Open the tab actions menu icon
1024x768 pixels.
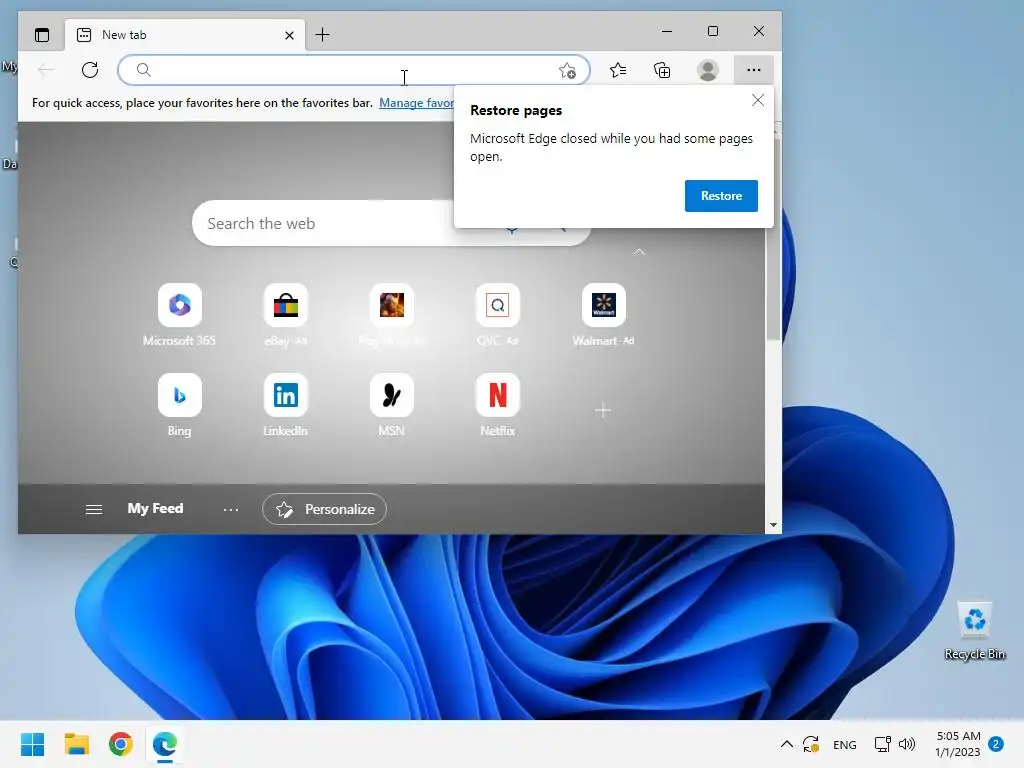click(42, 35)
